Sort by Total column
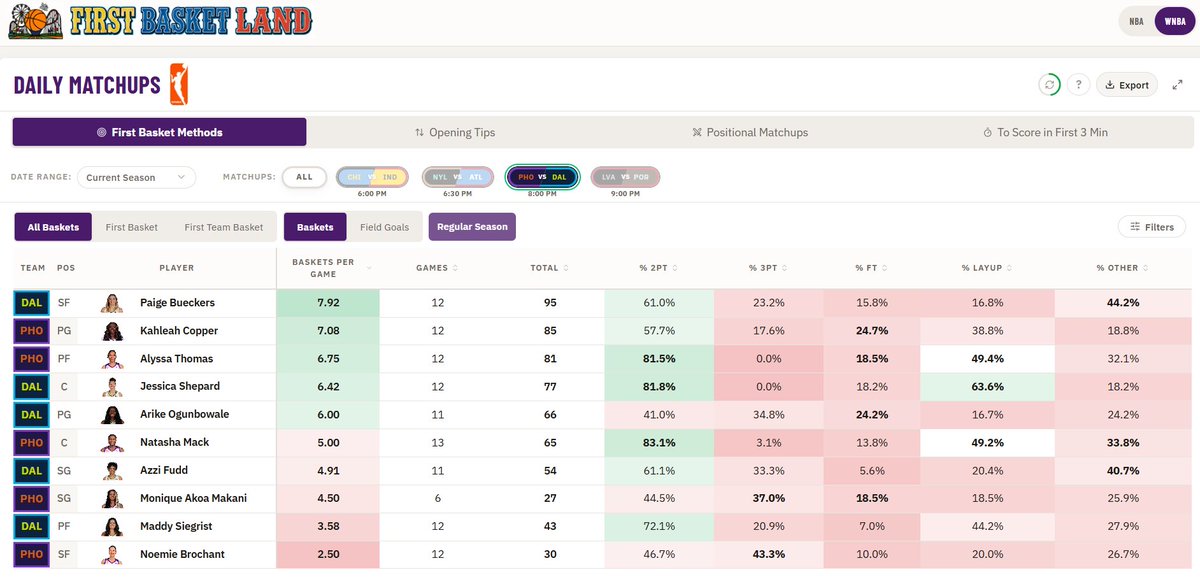1200x577 pixels. (551, 268)
